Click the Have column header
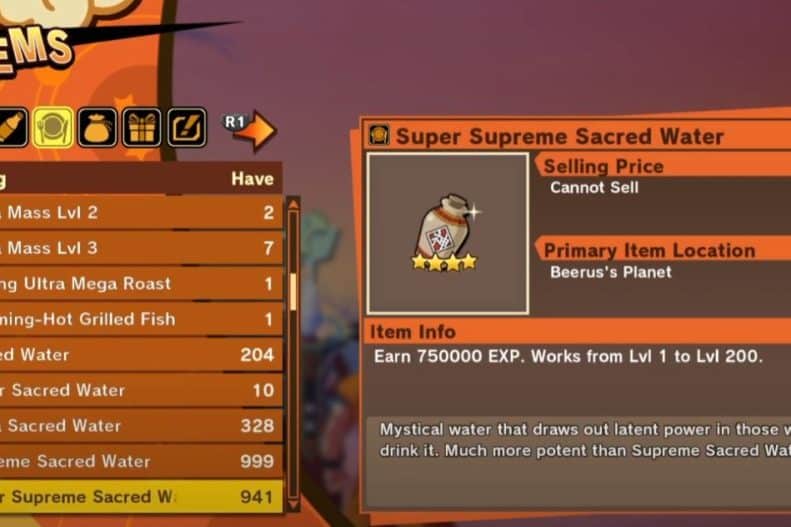The height and width of the screenshot is (527, 791). tap(252, 179)
